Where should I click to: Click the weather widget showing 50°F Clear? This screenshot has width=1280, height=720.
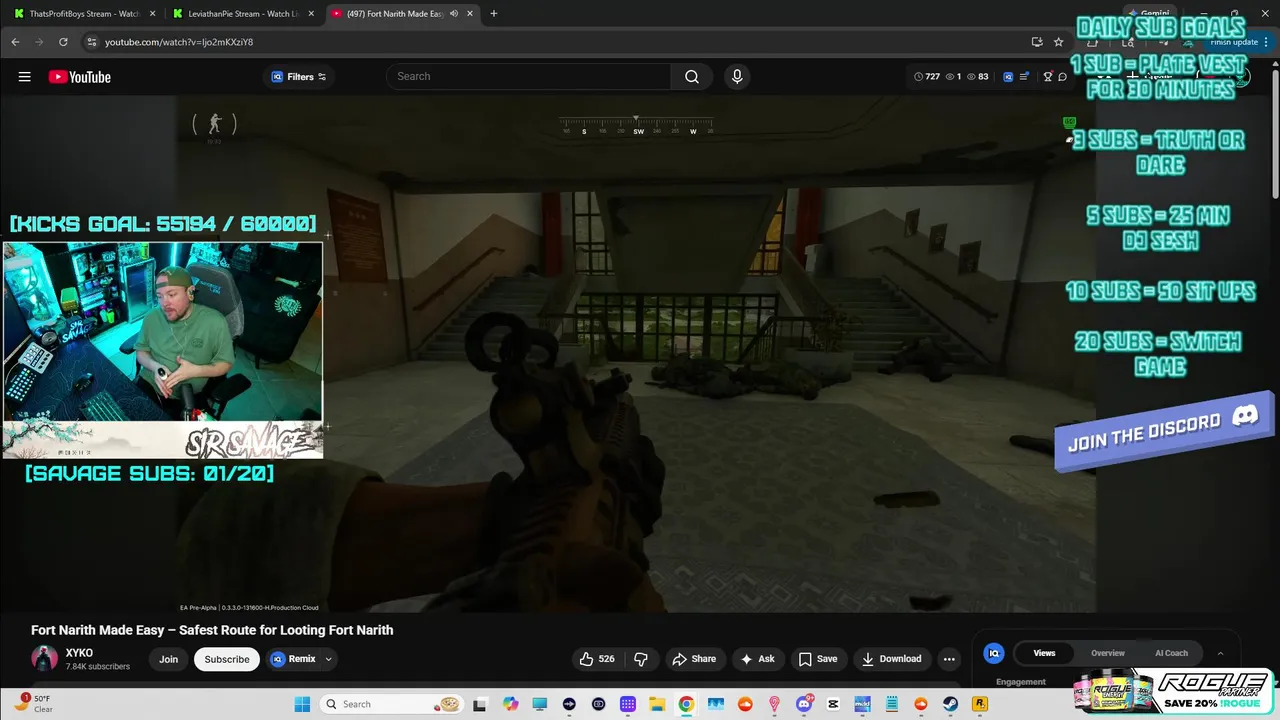point(34,703)
